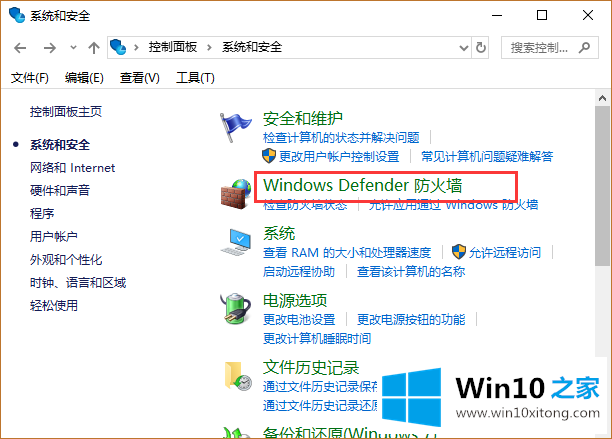This screenshot has width=612, height=439.
Task: Open the 工具(T) menu
Action: (x=195, y=78)
